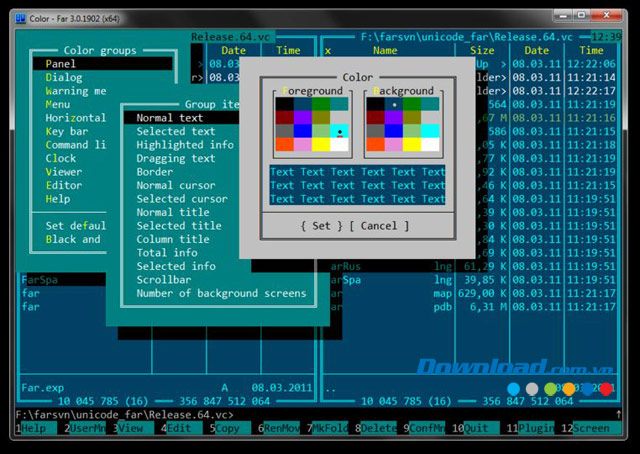The height and width of the screenshot is (454, 640).
Task: Pick the cyan background color swatch
Action: pyautogui.click(x=429, y=130)
